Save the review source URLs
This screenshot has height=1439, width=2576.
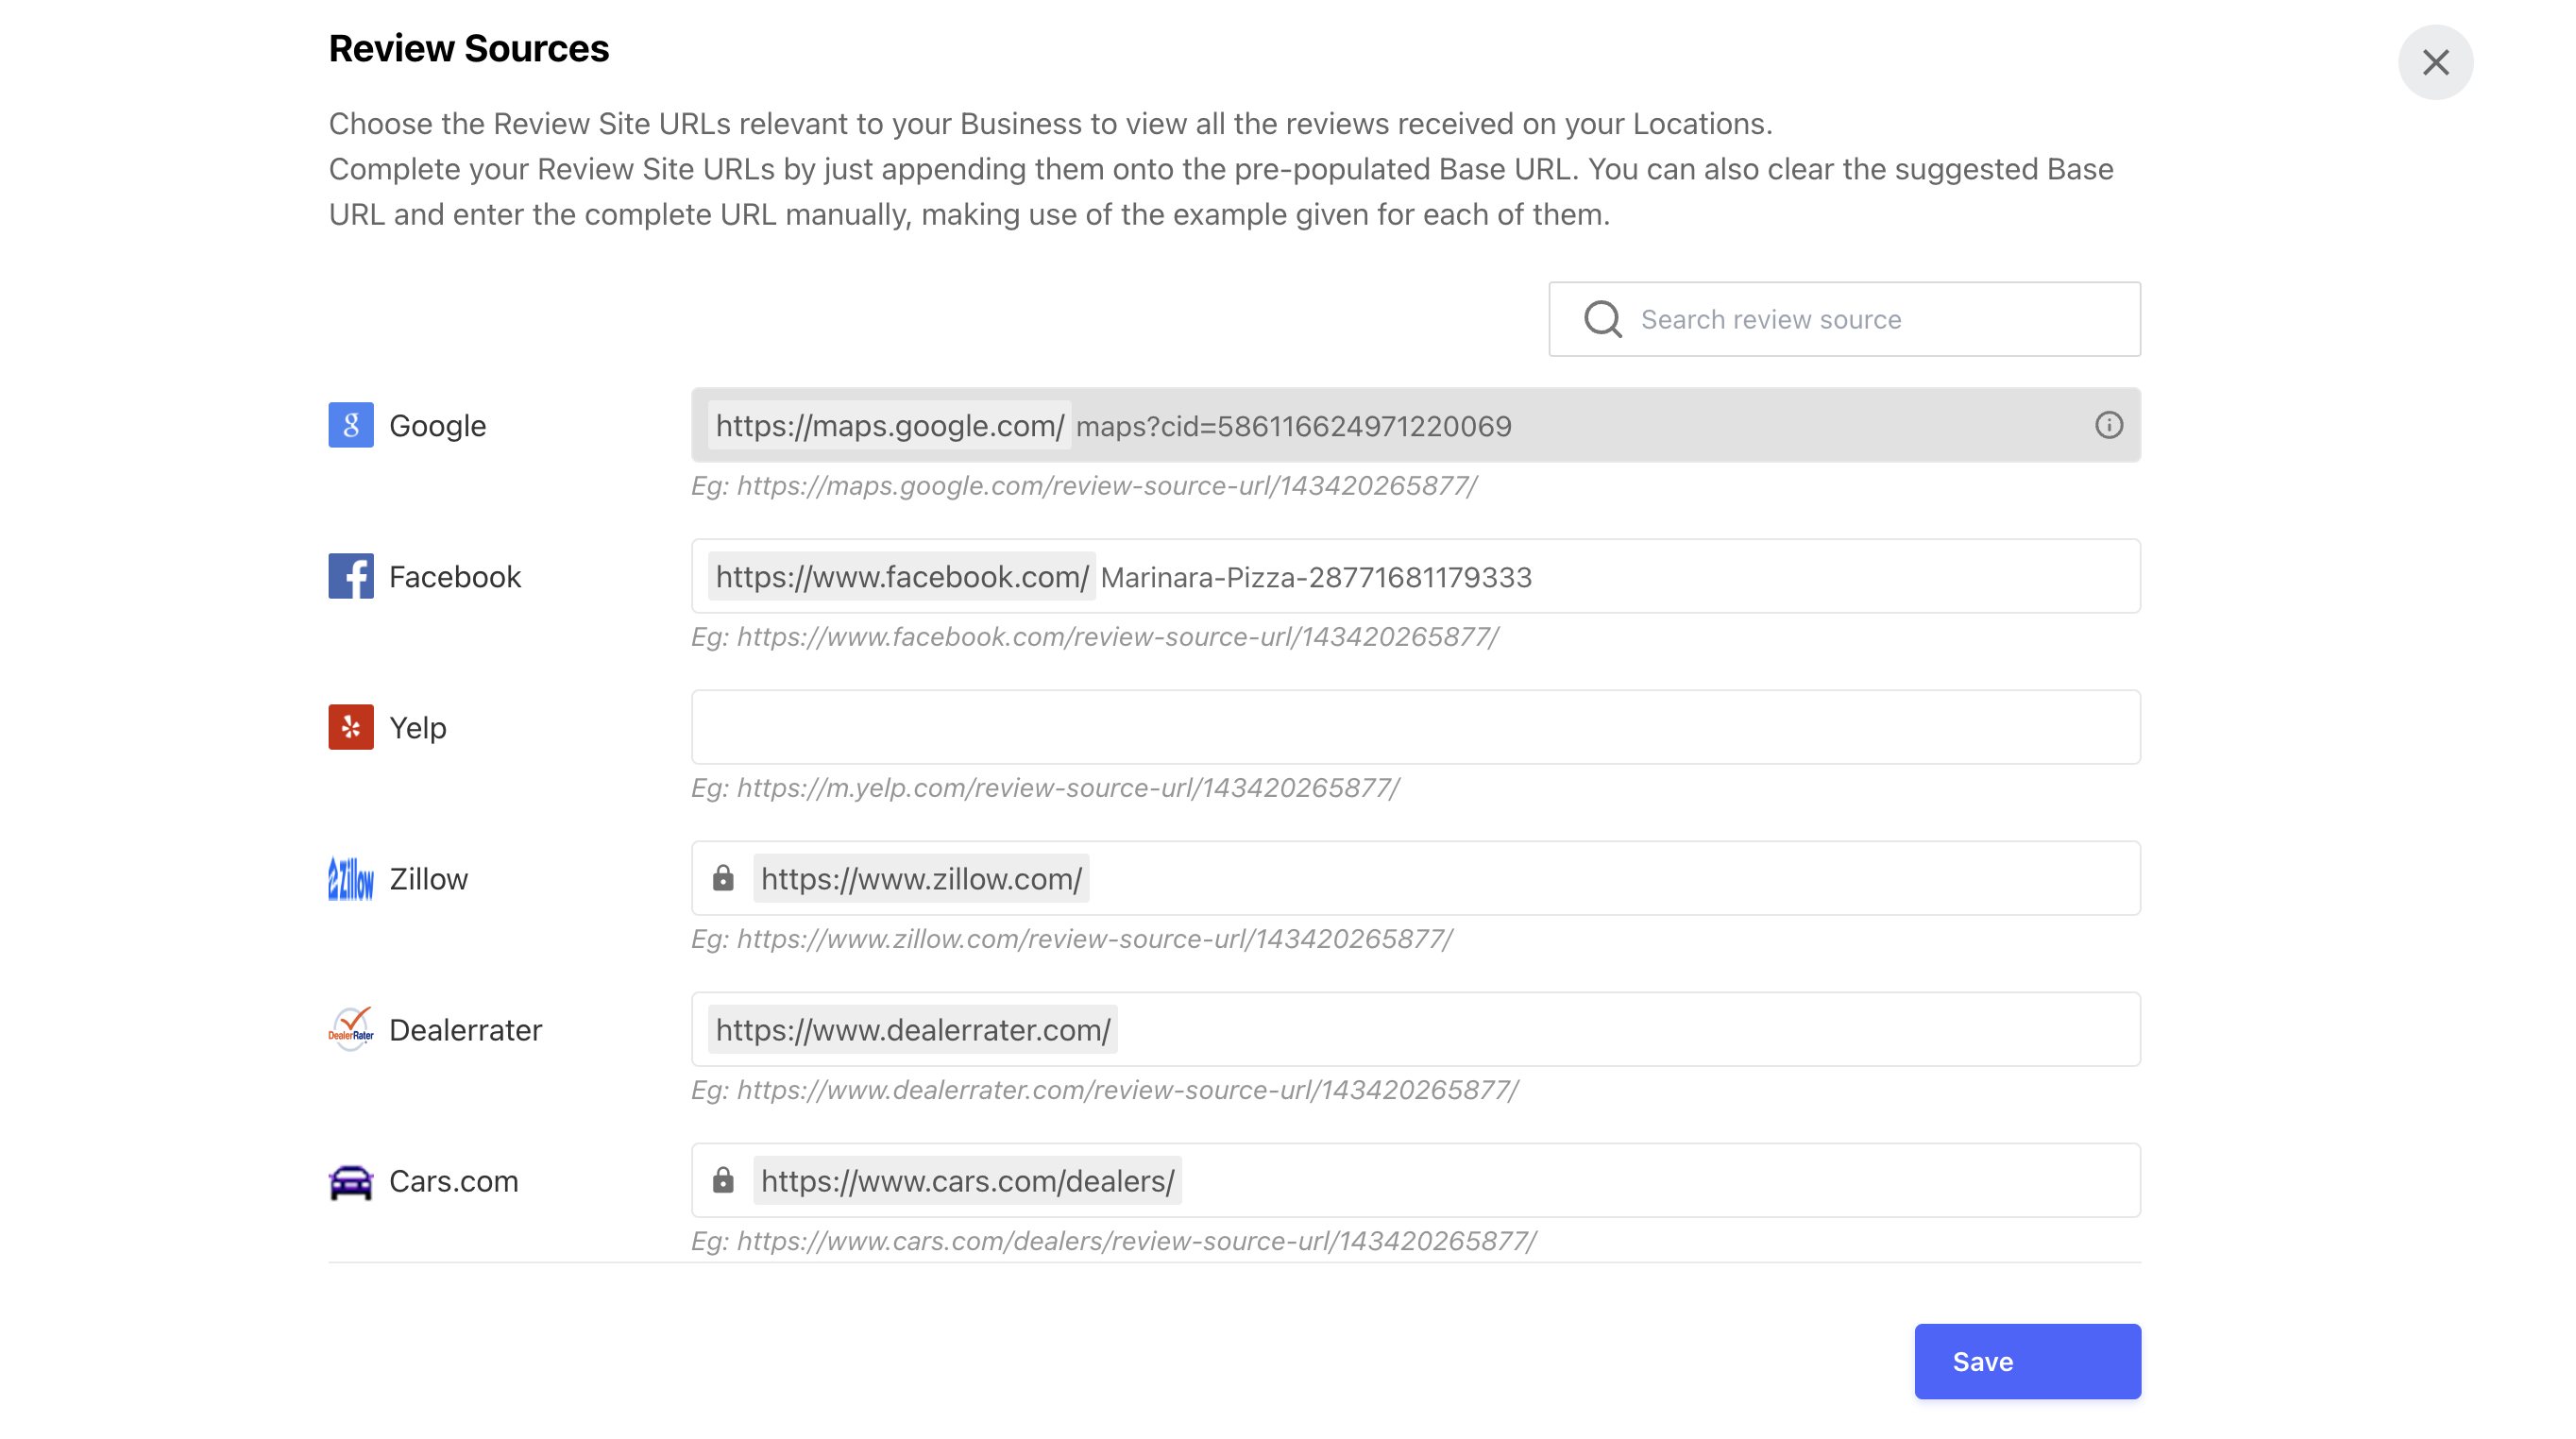[2027, 1361]
